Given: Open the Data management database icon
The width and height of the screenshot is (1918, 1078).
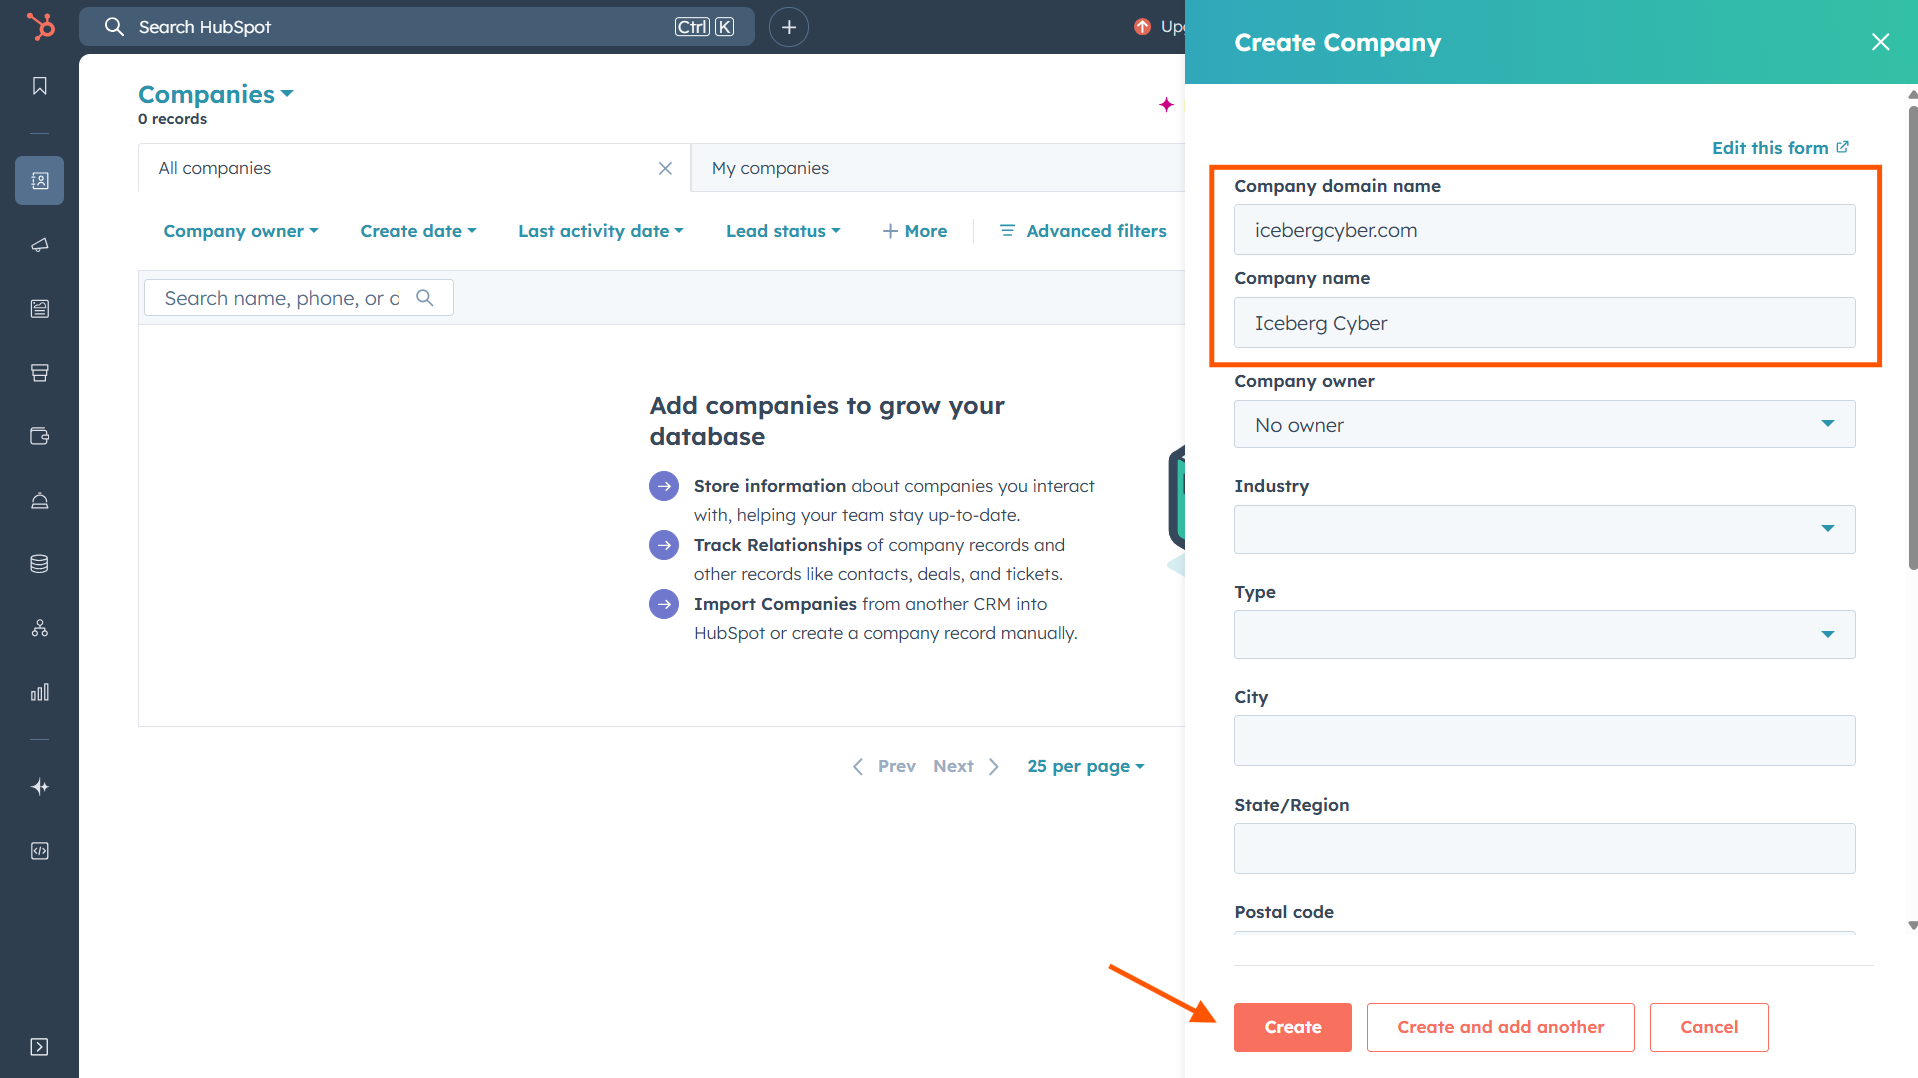Looking at the screenshot, I should [x=39, y=564].
